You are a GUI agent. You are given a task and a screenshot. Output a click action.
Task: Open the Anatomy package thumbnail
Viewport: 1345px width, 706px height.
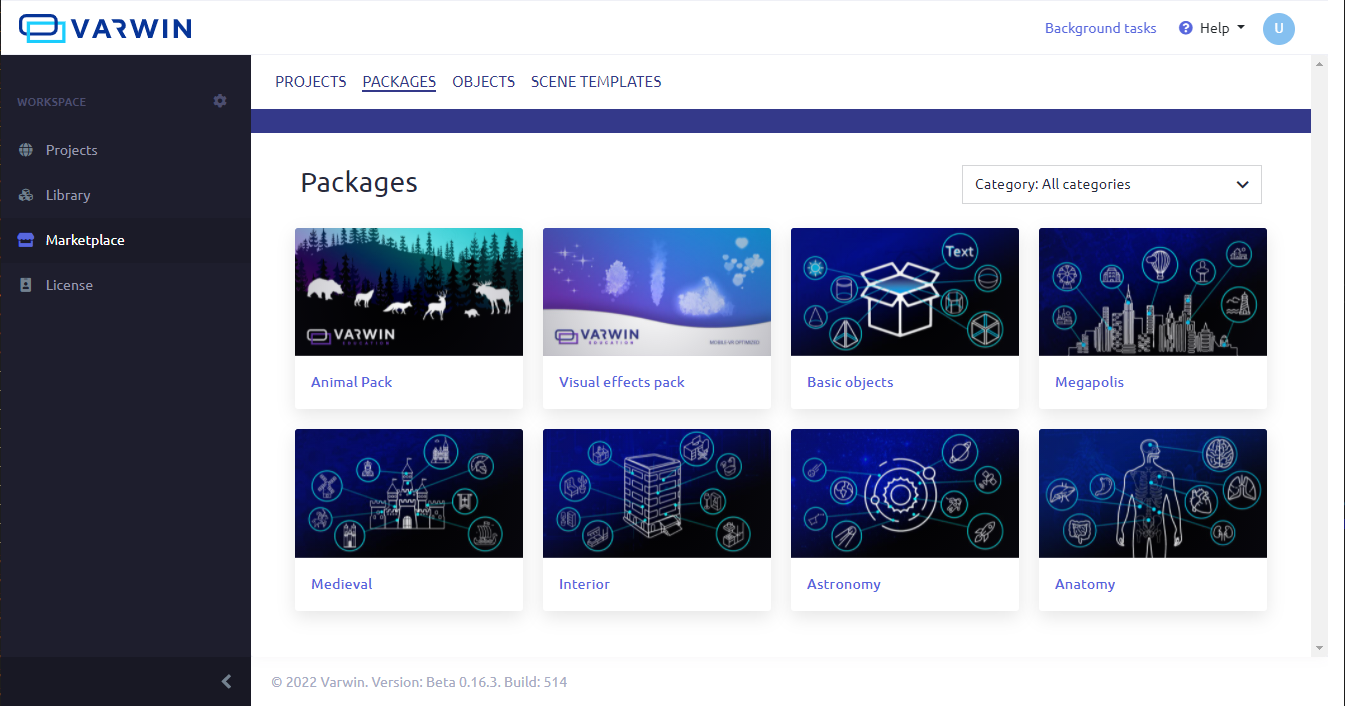1152,493
